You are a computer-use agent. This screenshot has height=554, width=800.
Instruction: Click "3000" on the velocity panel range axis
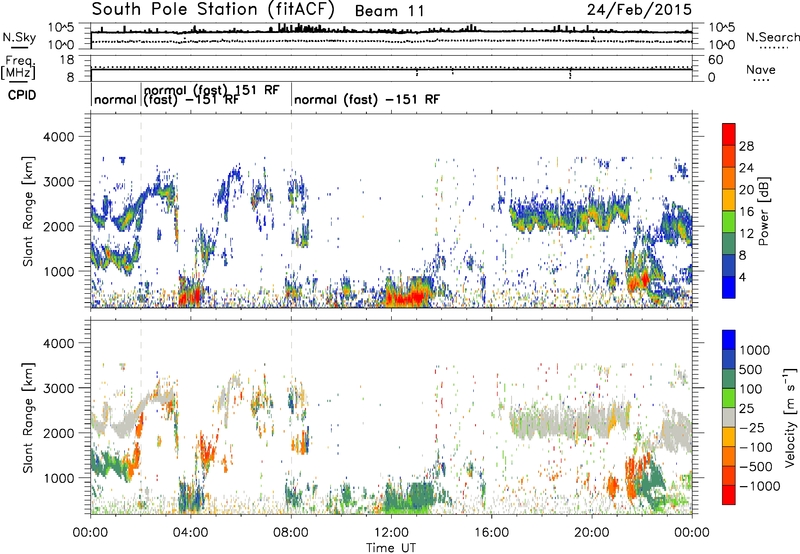click(x=58, y=388)
